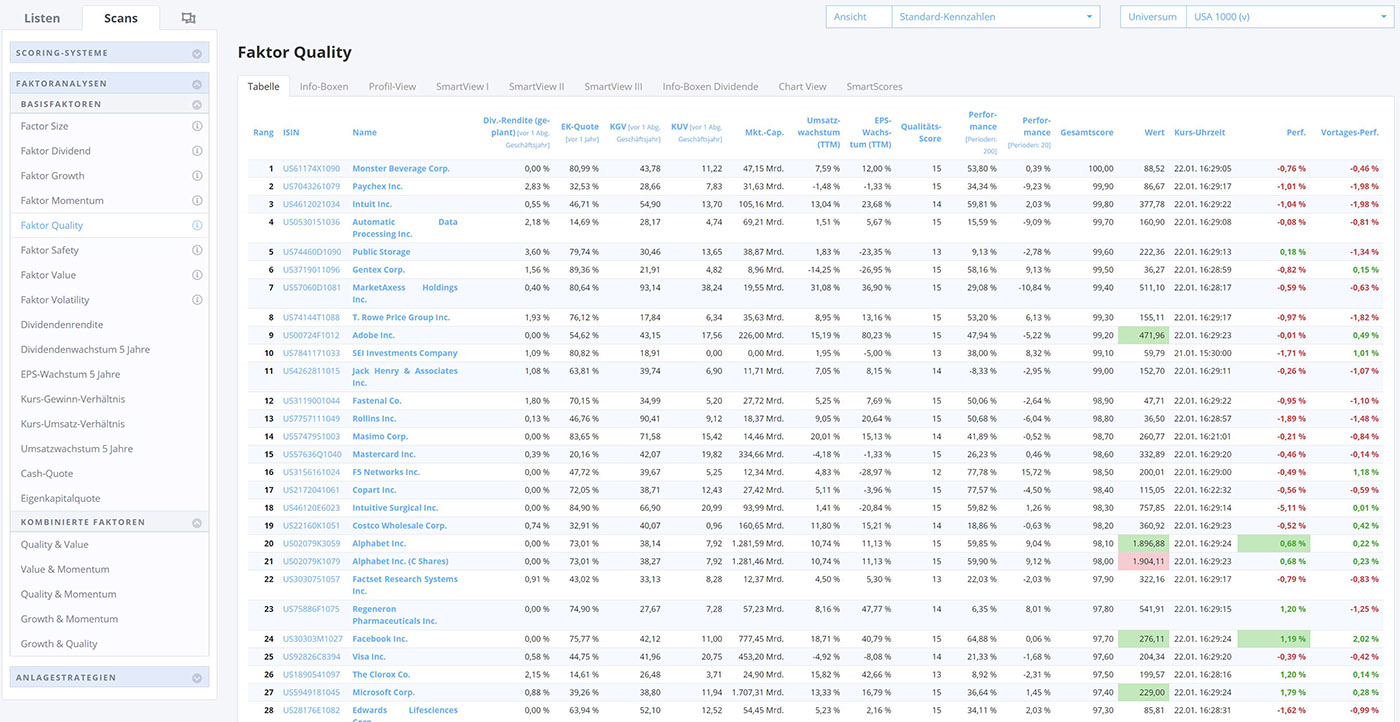Open Paychex Inc. link
This screenshot has width=1400, height=722.
click(x=378, y=187)
